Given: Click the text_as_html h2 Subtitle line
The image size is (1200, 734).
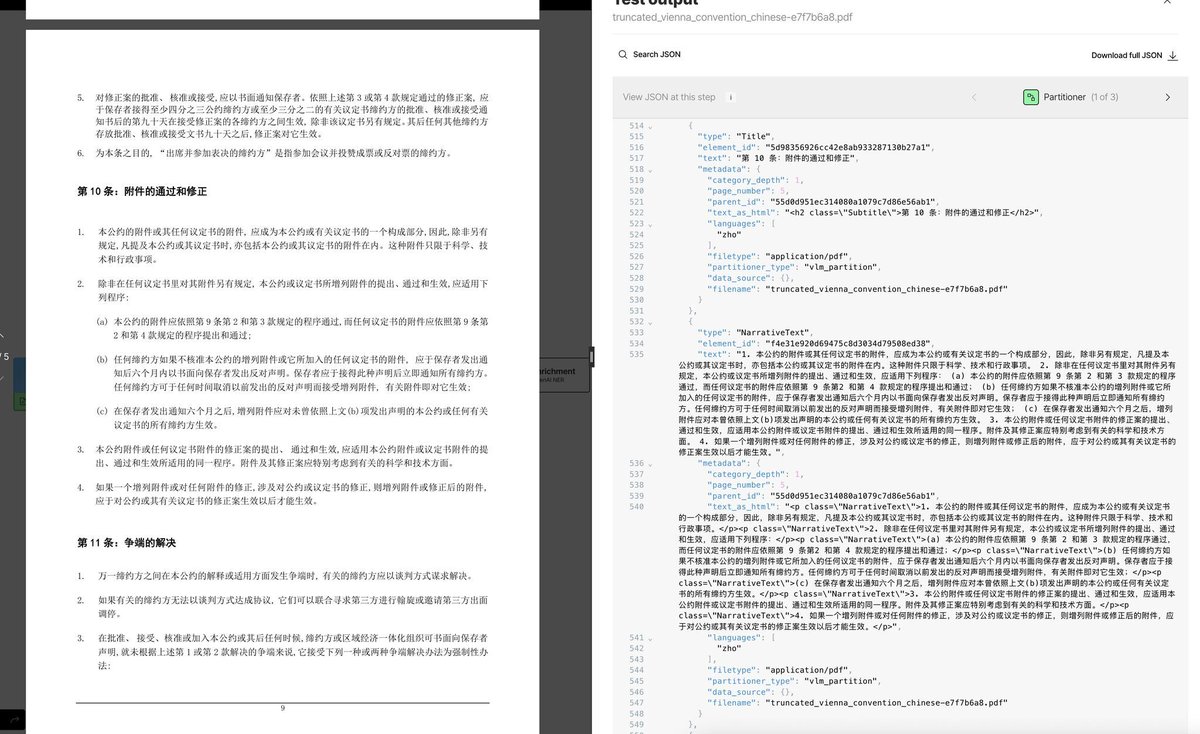Looking at the screenshot, I should coord(875,212).
